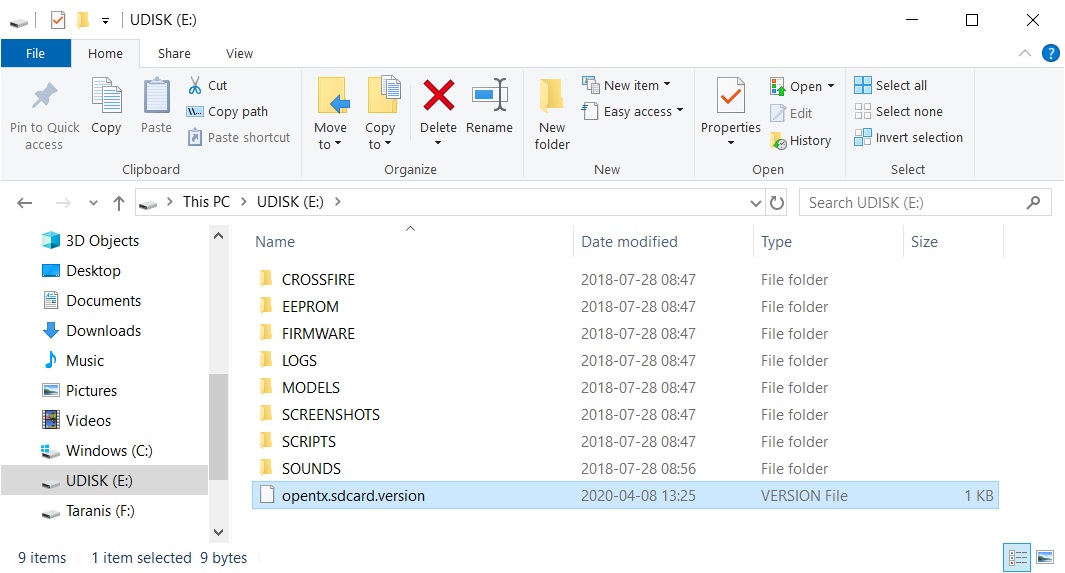
Task: Switch to Large icons view in status bar
Action: click(x=1045, y=558)
